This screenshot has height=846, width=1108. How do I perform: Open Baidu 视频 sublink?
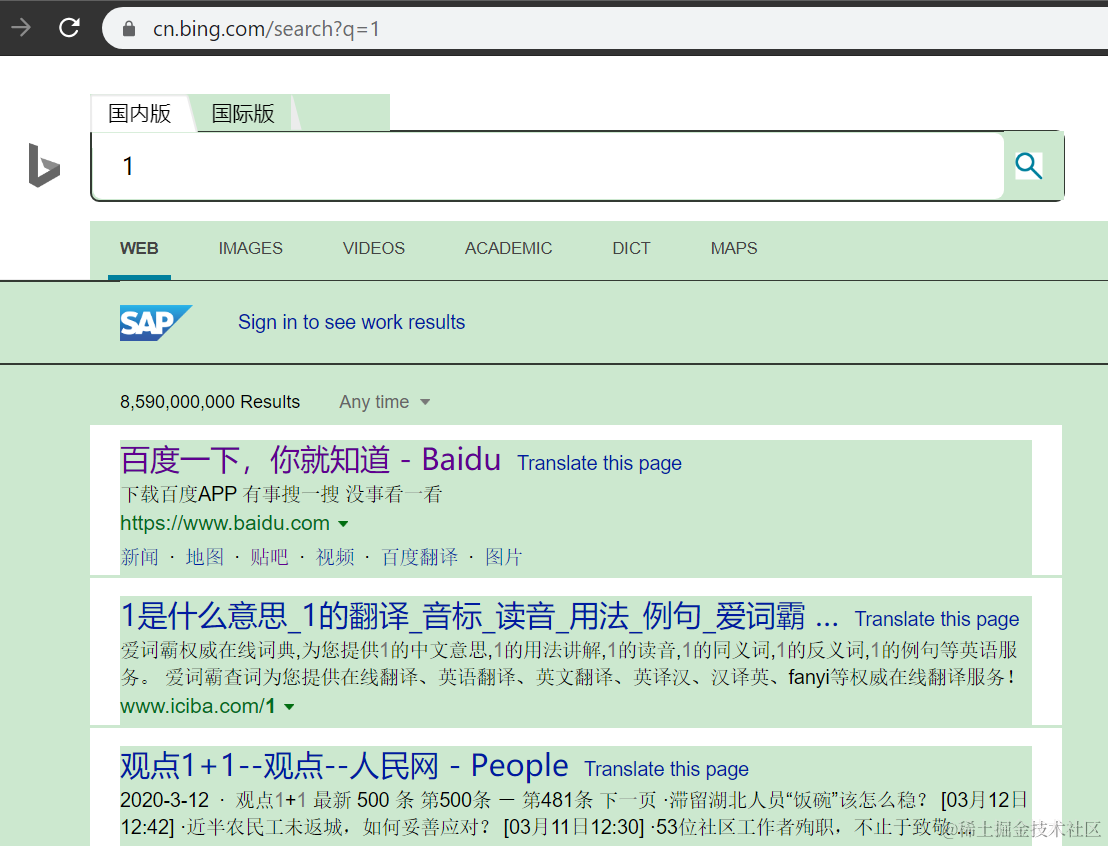335,557
